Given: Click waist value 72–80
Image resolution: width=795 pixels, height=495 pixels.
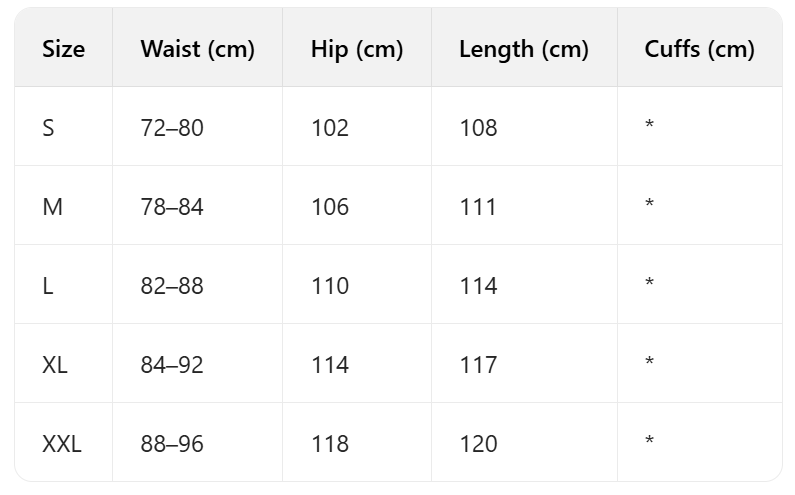Looking at the screenshot, I should [172, 128].
